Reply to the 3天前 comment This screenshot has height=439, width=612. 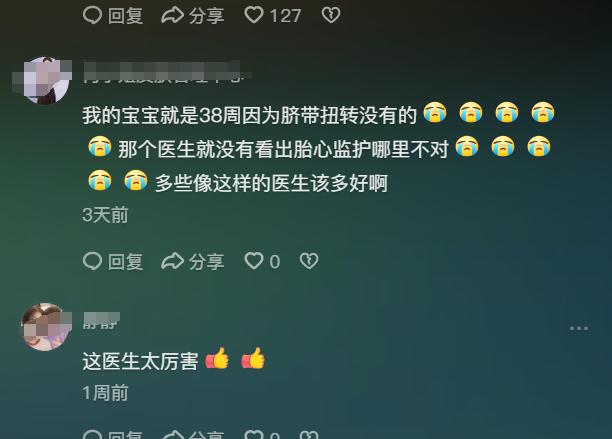point(93,261)
